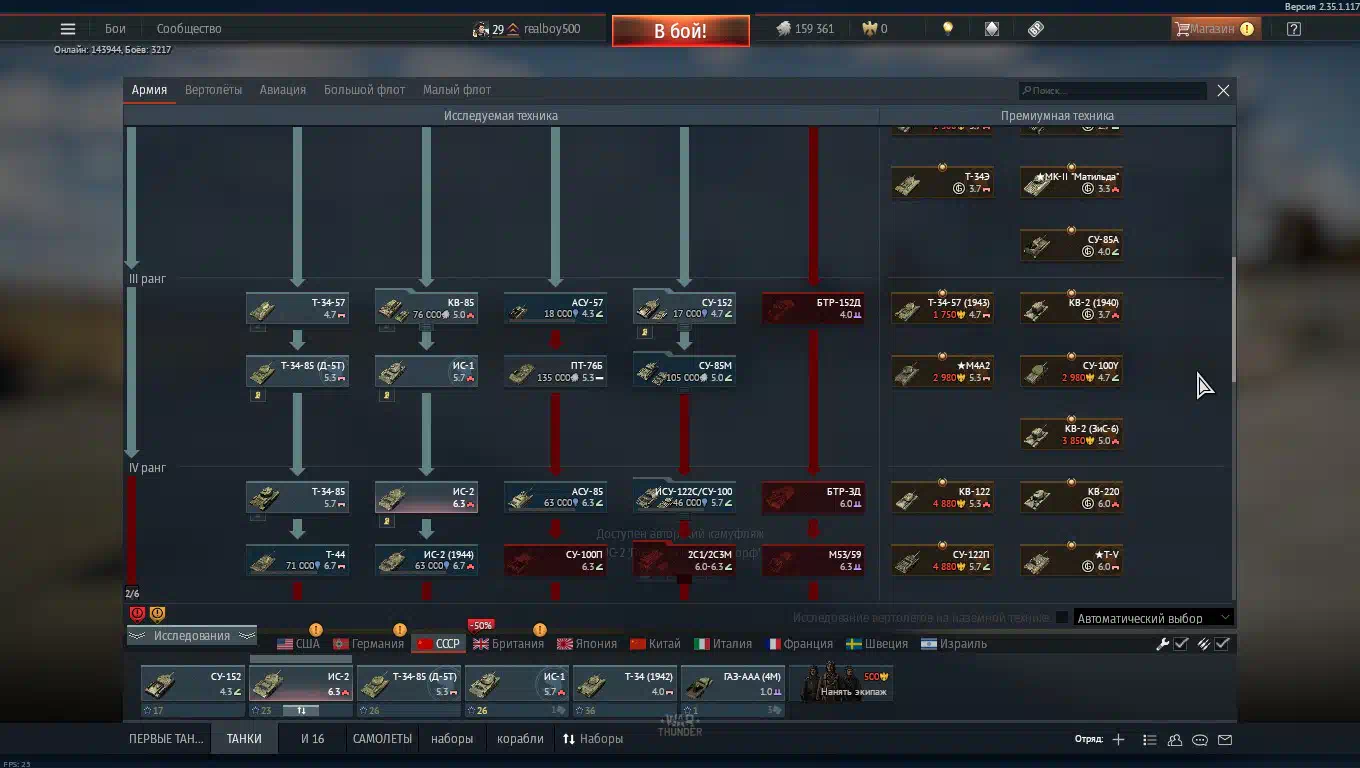Expand the 2С1/2С3М vehicle group
Viewport: 1360px width, 768px height.
(684, 560)
